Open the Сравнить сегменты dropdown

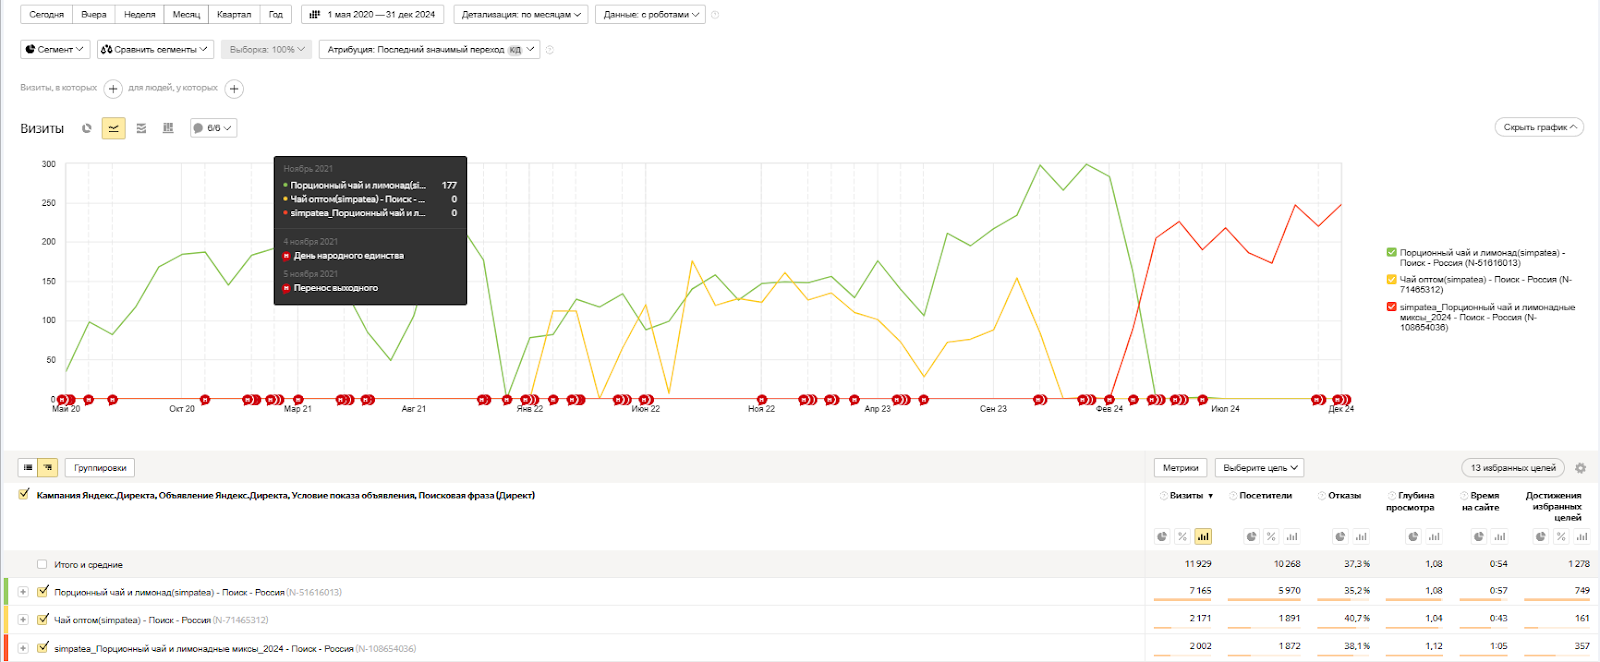point(155,49)
